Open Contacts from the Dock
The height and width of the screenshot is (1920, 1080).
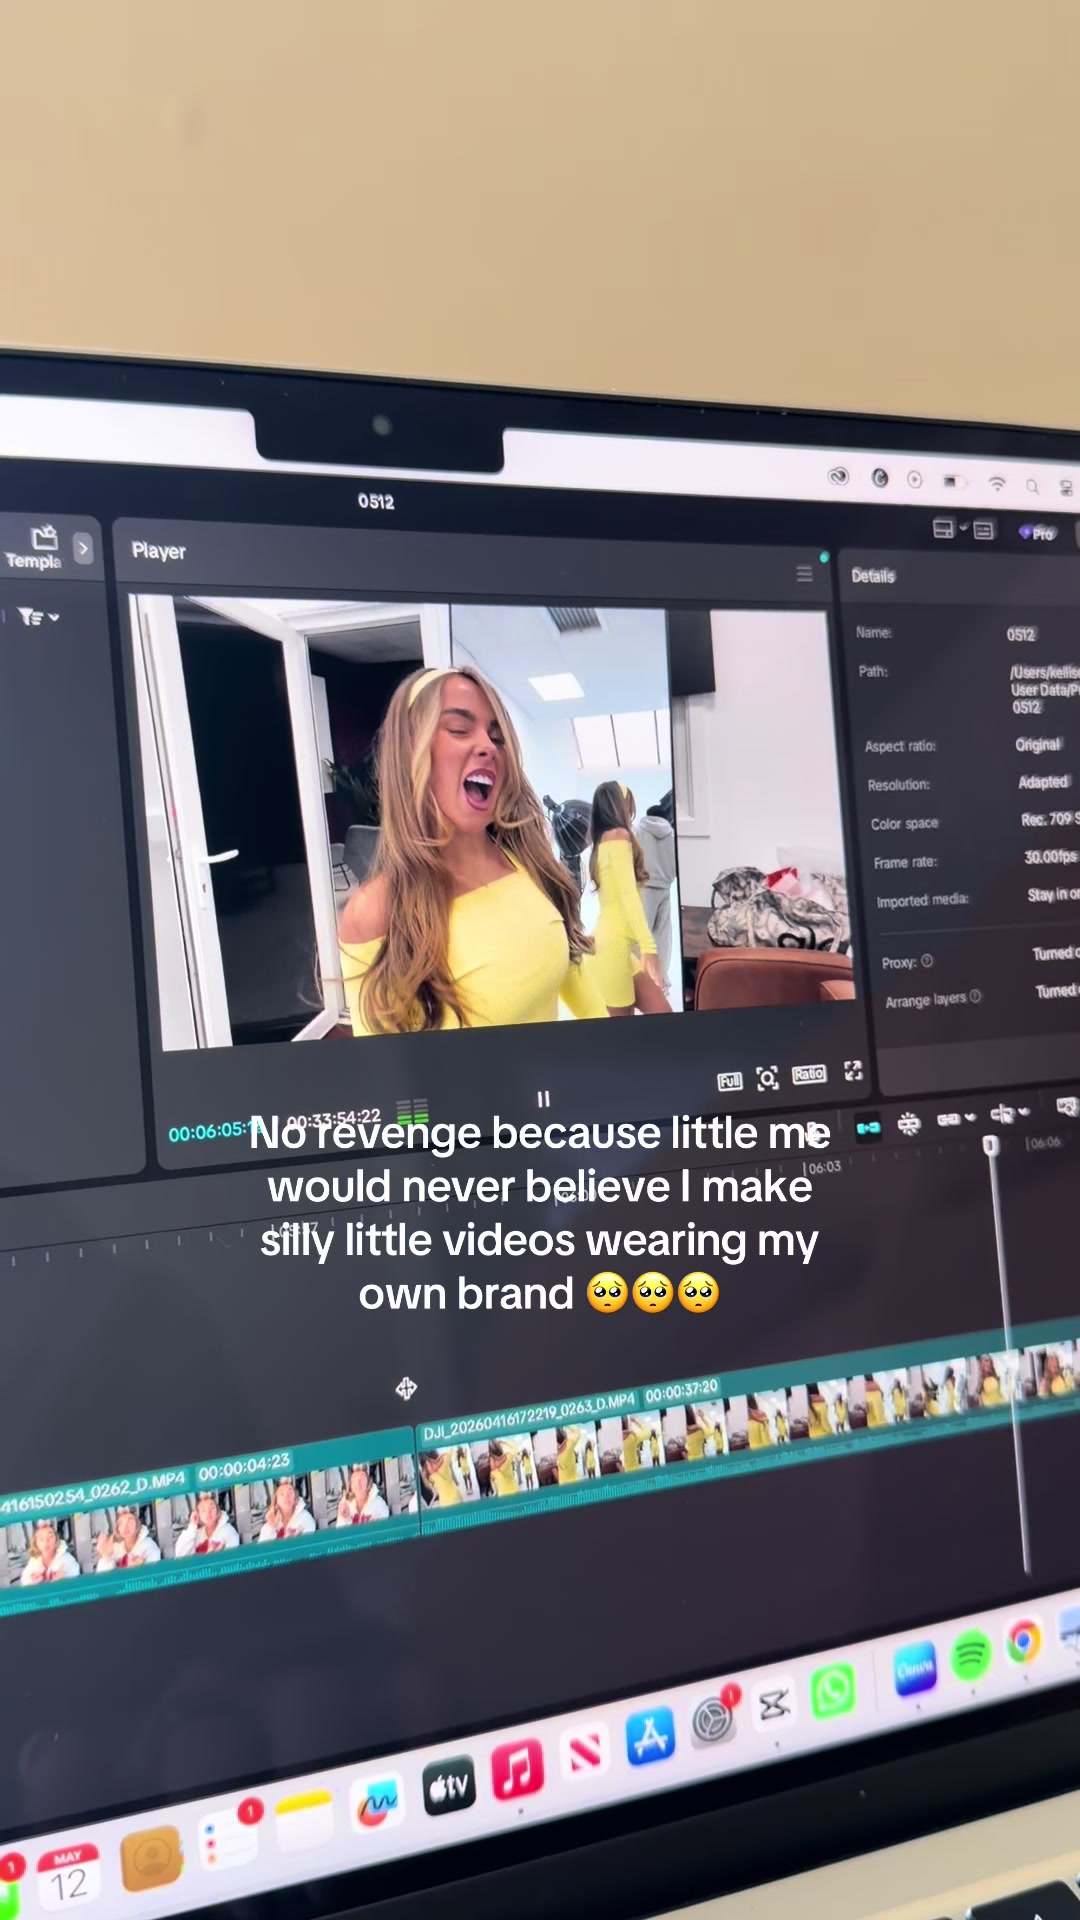tap(151, 1859)
